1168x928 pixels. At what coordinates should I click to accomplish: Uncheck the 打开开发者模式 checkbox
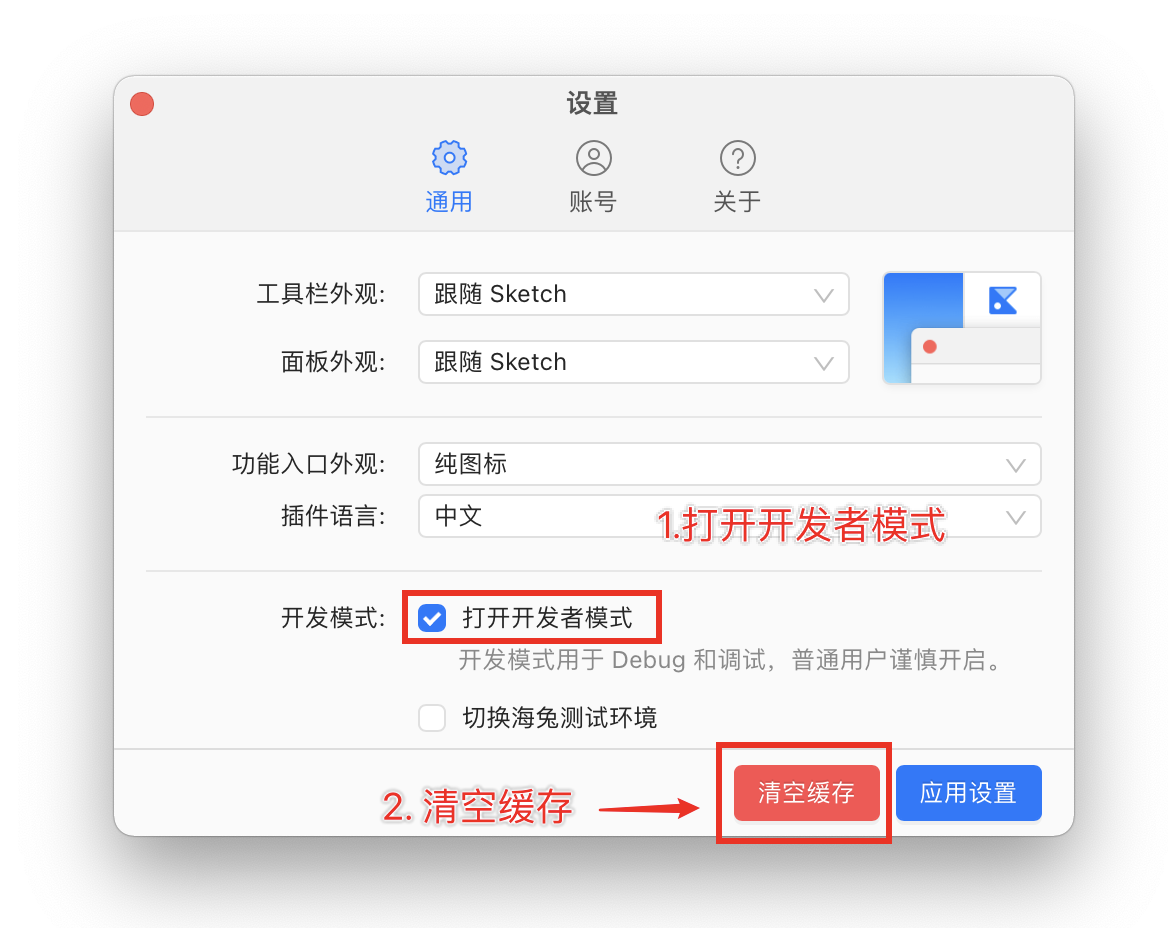(x=432, y=617)
